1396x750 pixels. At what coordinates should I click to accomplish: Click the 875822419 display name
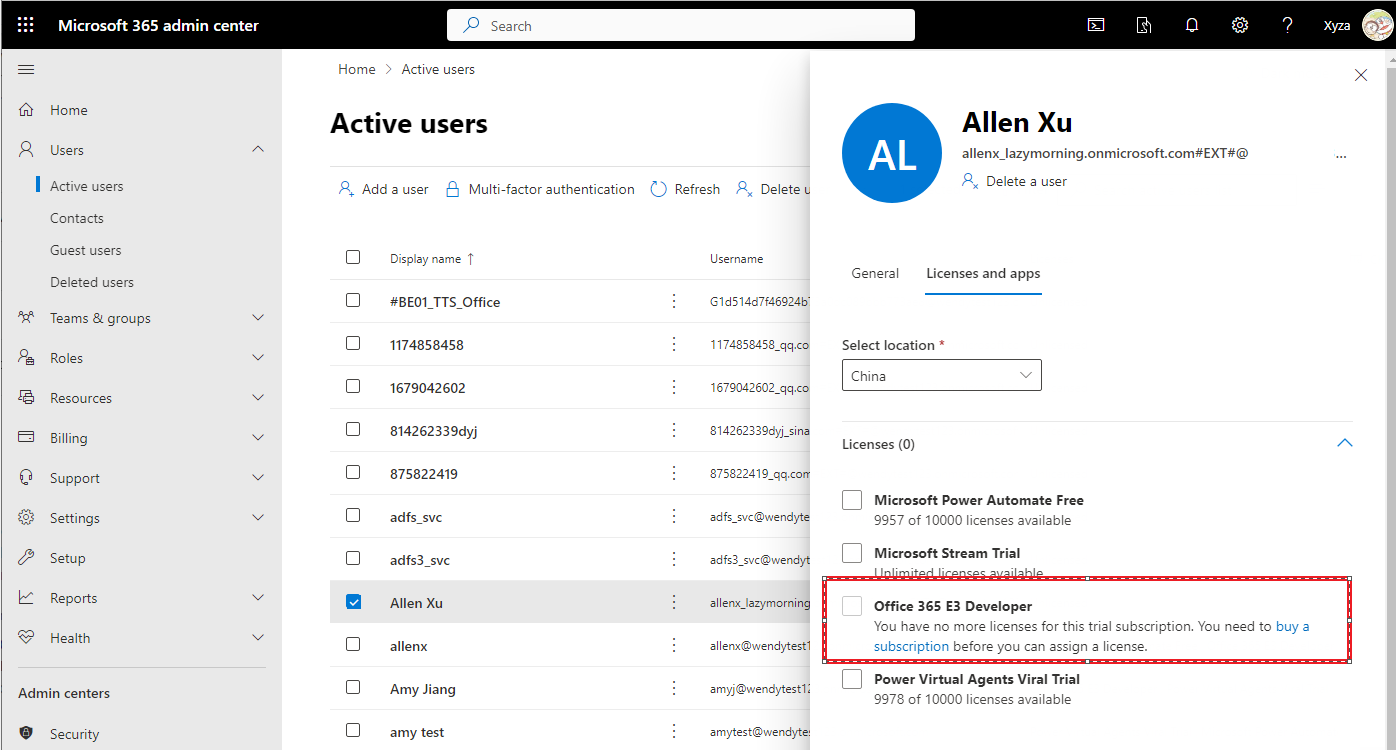(424, 473)
